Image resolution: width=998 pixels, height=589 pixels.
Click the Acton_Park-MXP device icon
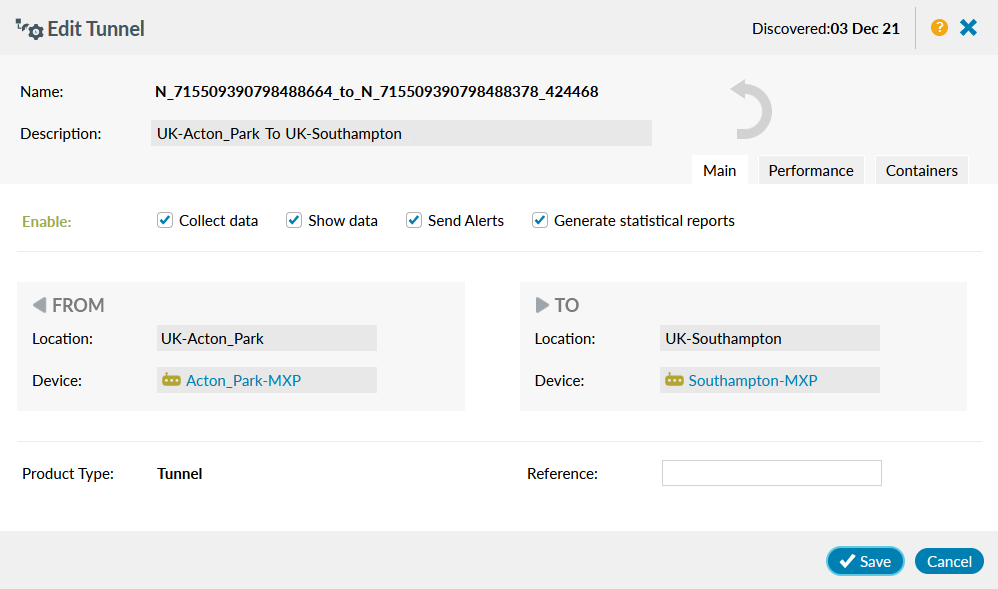(x=171, y=381)
